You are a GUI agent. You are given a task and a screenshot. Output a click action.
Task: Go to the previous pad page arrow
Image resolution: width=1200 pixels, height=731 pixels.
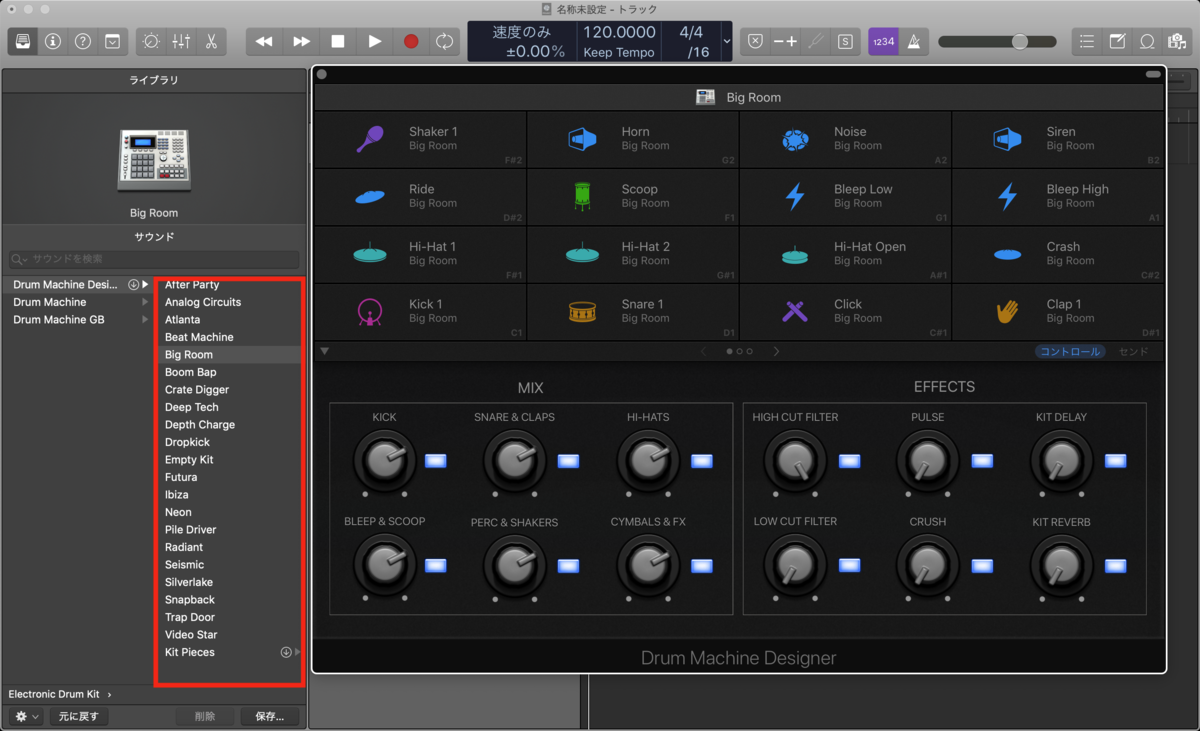[x=703, y=351]
